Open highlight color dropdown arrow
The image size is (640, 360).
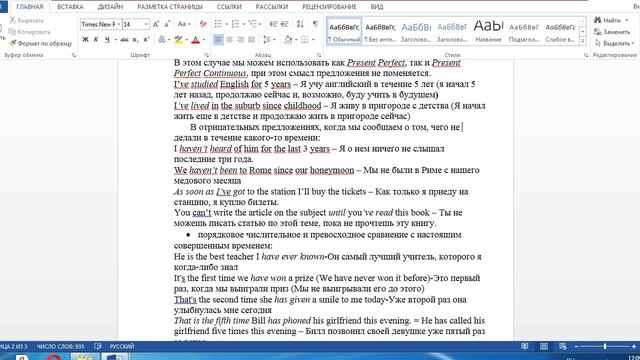187,40
